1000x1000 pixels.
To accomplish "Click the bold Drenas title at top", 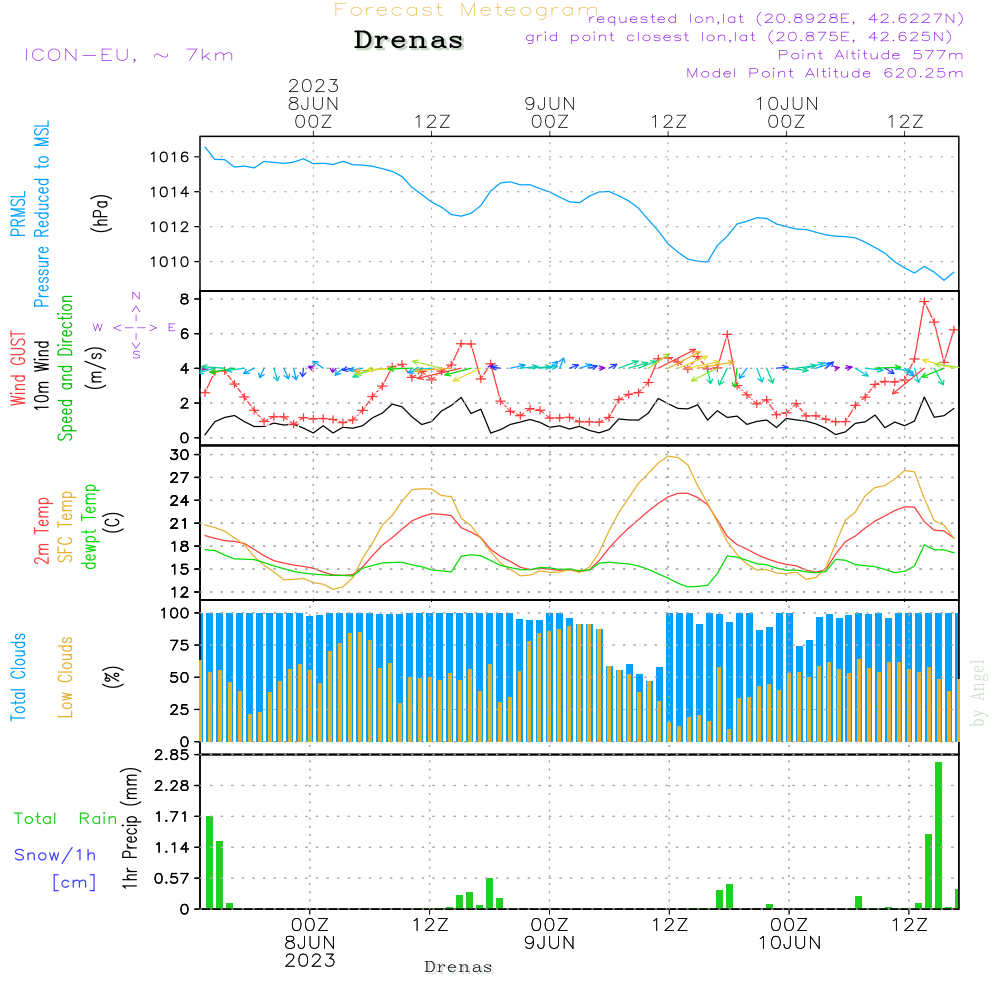I will click(409, 41).
